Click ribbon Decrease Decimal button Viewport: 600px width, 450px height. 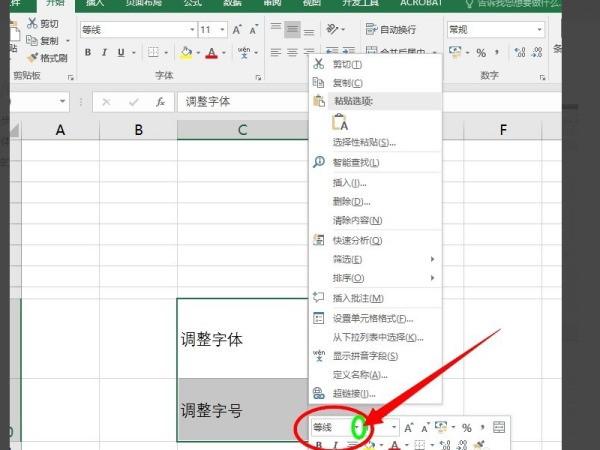[x=537, y=52]
